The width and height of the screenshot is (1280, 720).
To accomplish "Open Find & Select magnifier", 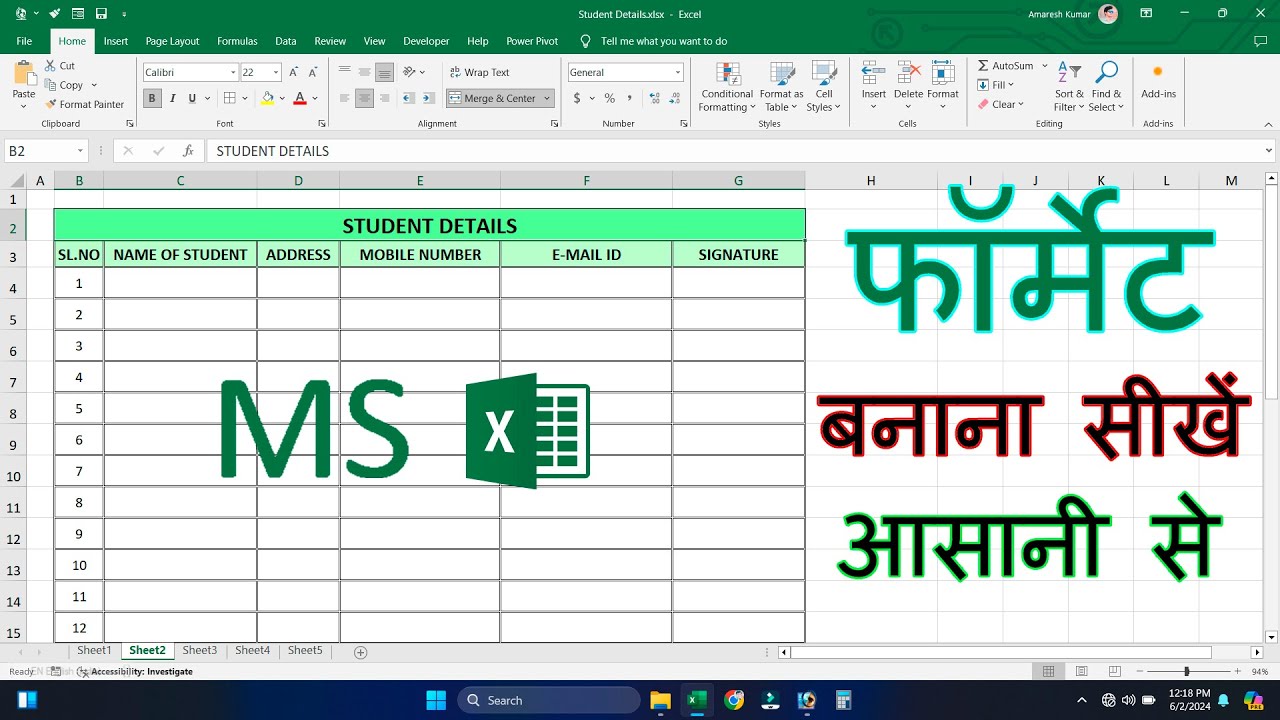I will (x=1106, y=87).
